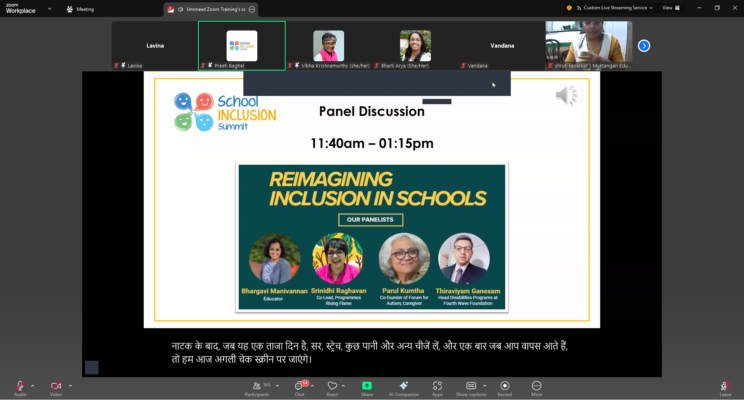Click the encryption shield icon
744x400 pixels.
569,8
